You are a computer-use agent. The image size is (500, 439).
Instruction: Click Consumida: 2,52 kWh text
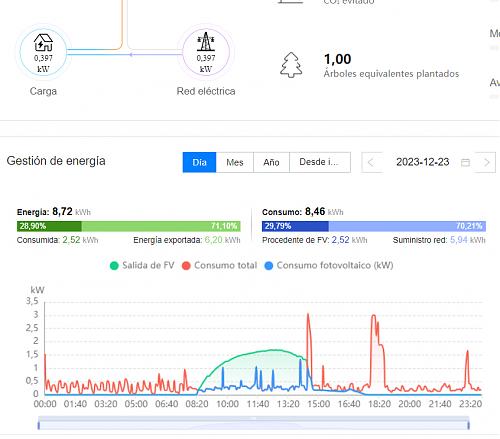pos(57,240)
